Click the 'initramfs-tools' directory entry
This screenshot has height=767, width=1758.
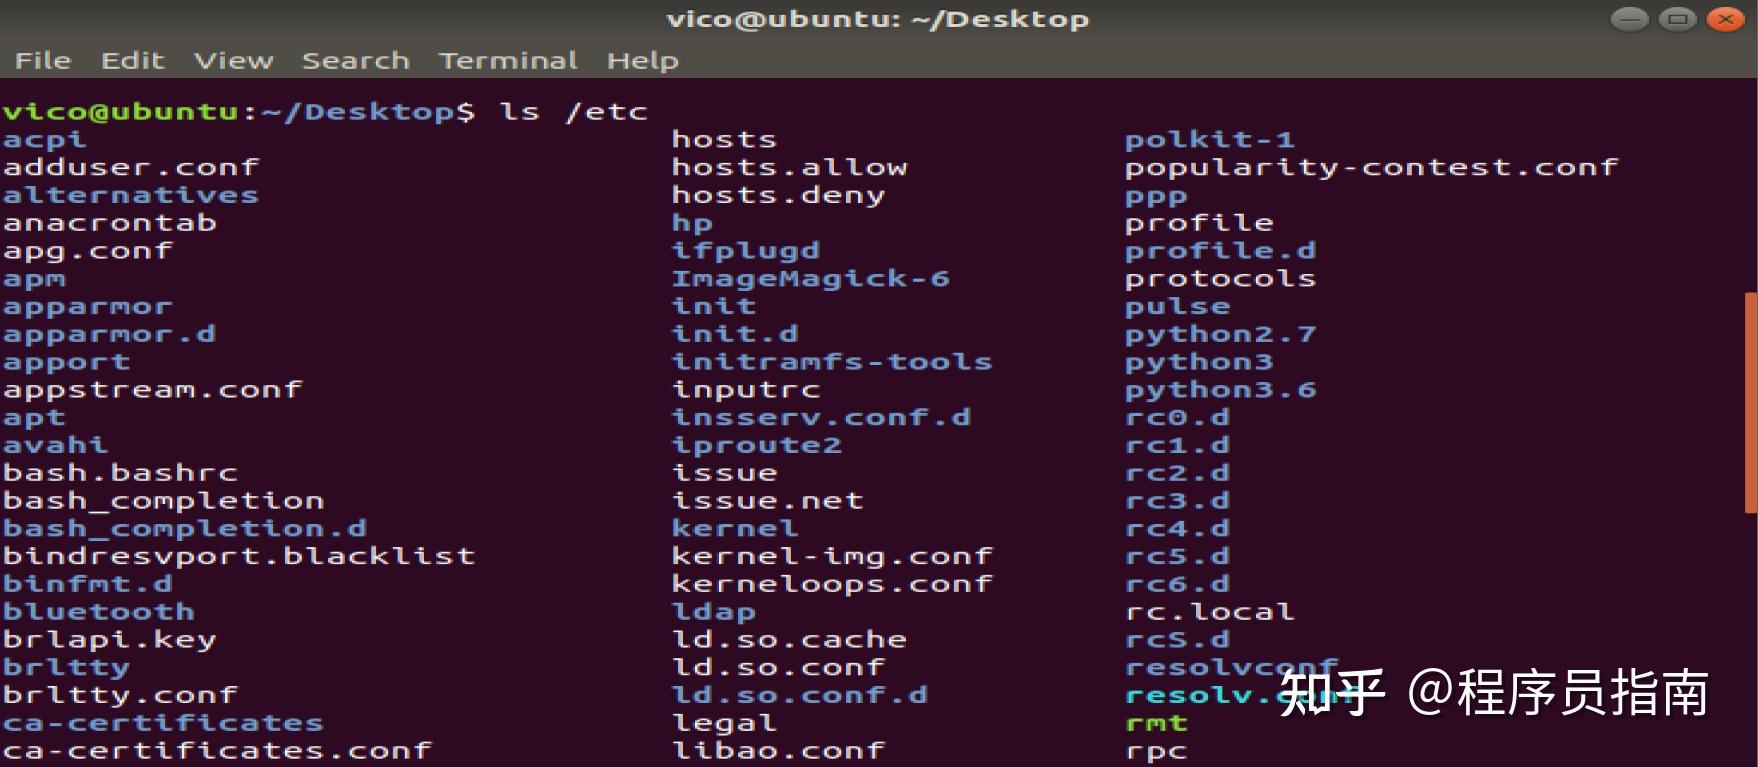click(832, 362)
